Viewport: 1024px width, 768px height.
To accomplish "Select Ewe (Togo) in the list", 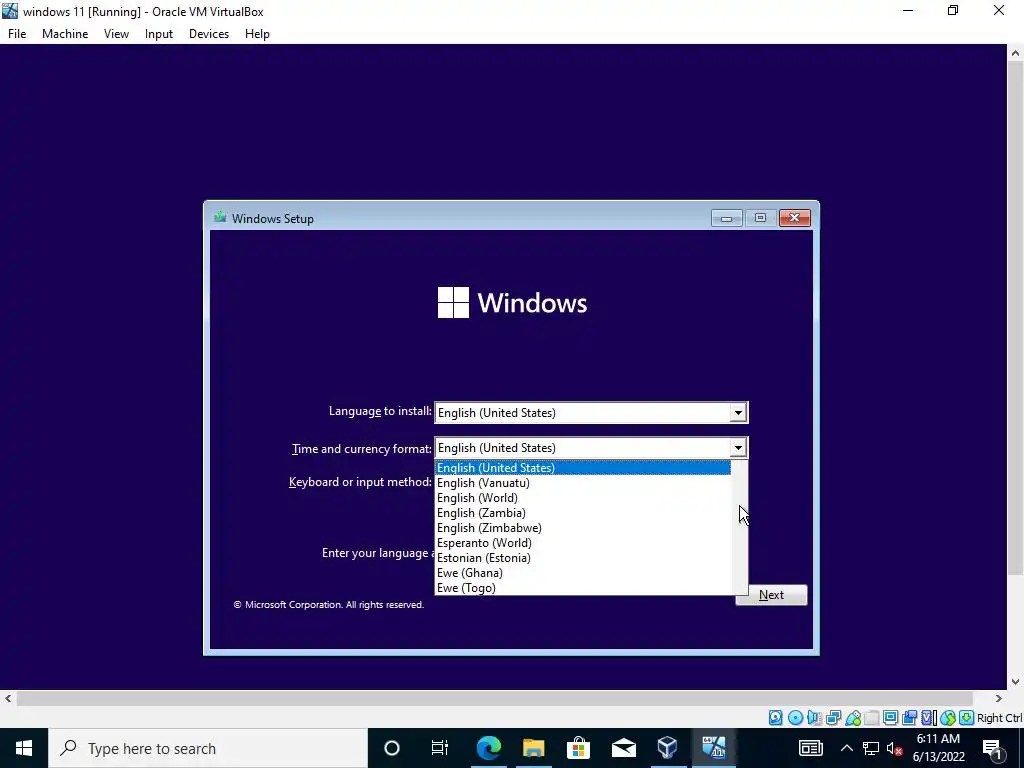I will [583, 588].
